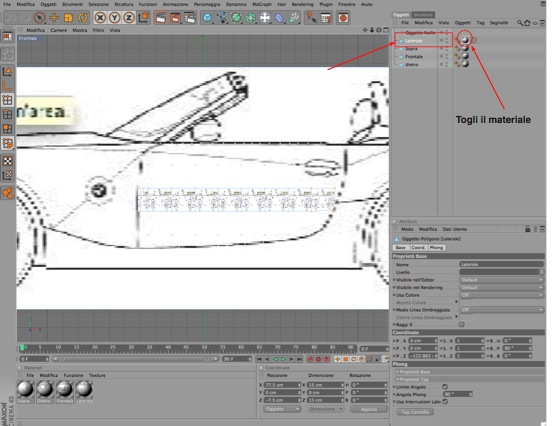
Task: Toggle the Limite Angolo checkbox
Action: (445, 387)
